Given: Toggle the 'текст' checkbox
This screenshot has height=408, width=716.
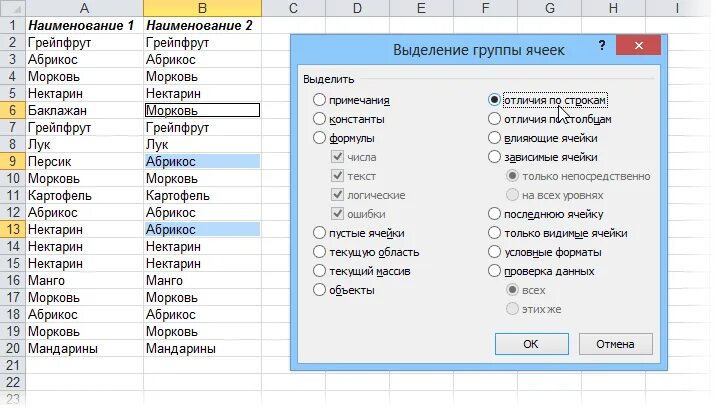Looking at the screenshot, I should click(337, 175).
